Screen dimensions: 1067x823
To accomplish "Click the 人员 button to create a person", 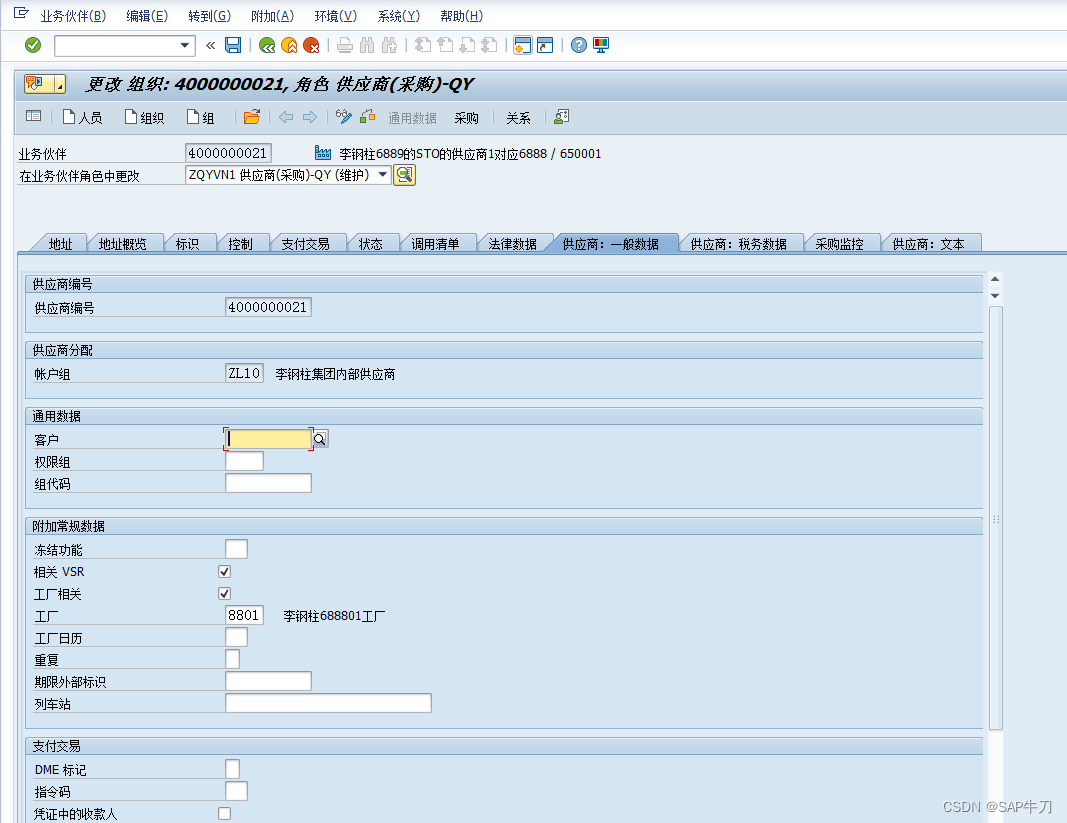I will (x=83, y=117).
